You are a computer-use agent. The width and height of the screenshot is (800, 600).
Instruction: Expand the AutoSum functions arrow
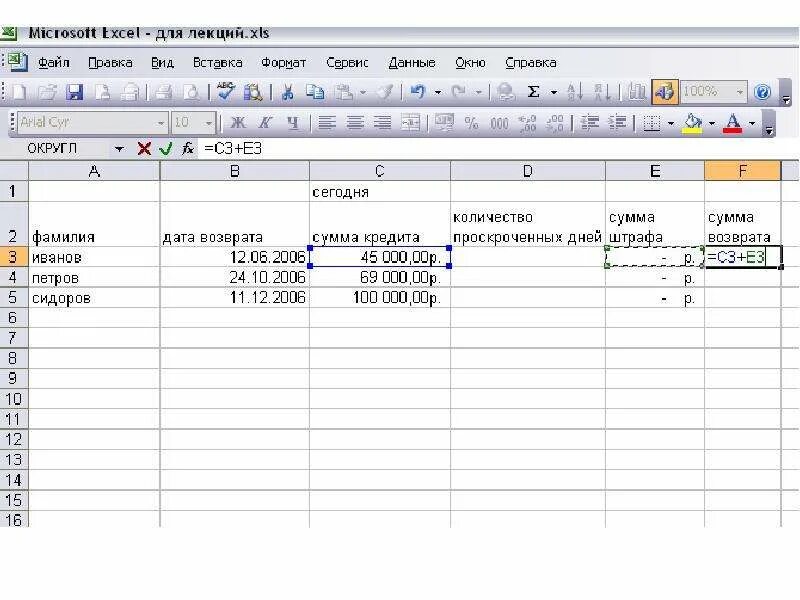[x=554, y=93]
